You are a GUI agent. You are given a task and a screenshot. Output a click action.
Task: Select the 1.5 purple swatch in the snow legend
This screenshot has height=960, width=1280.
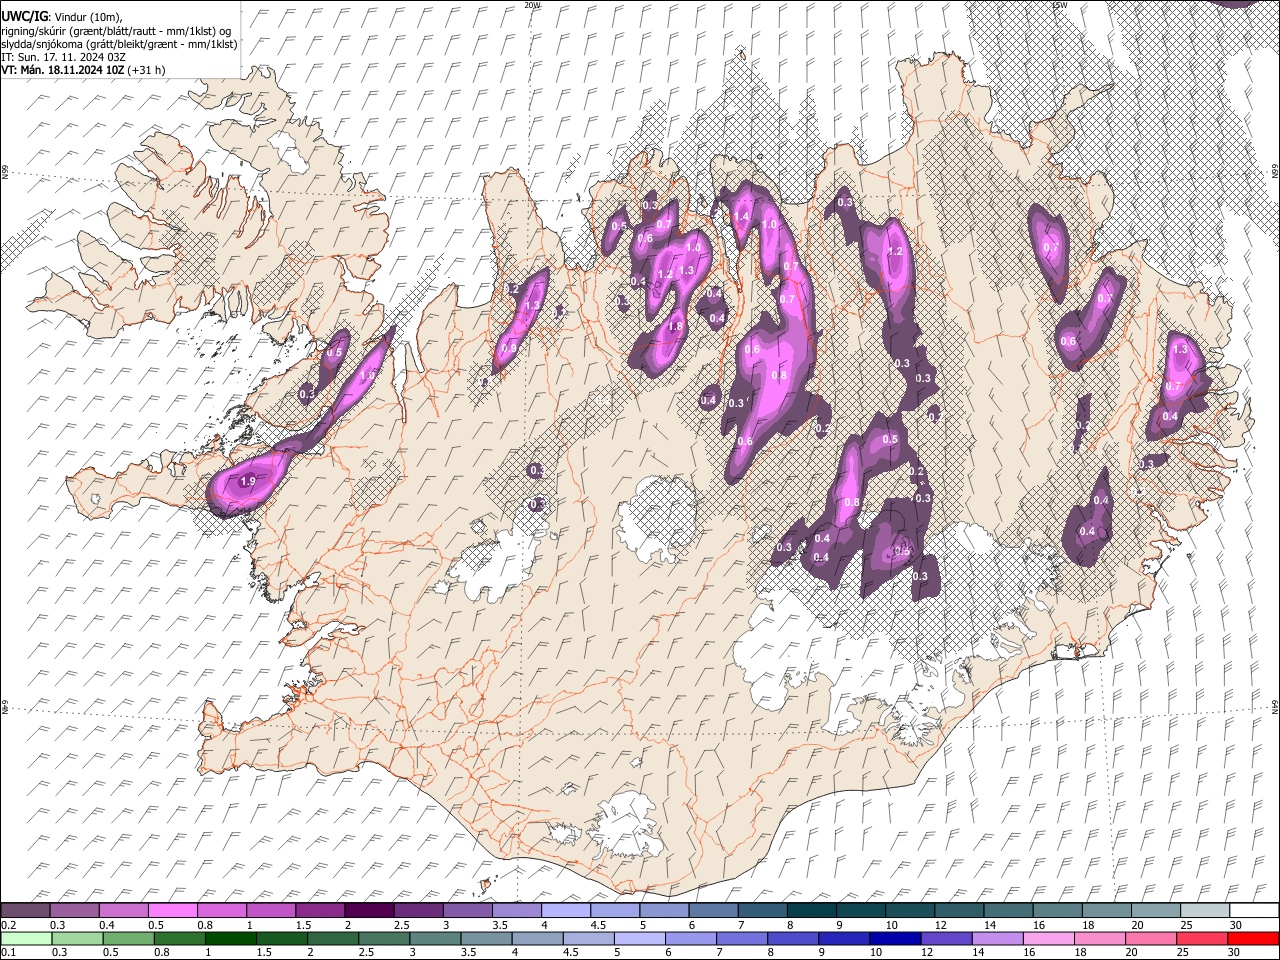(x=319, y=911)
